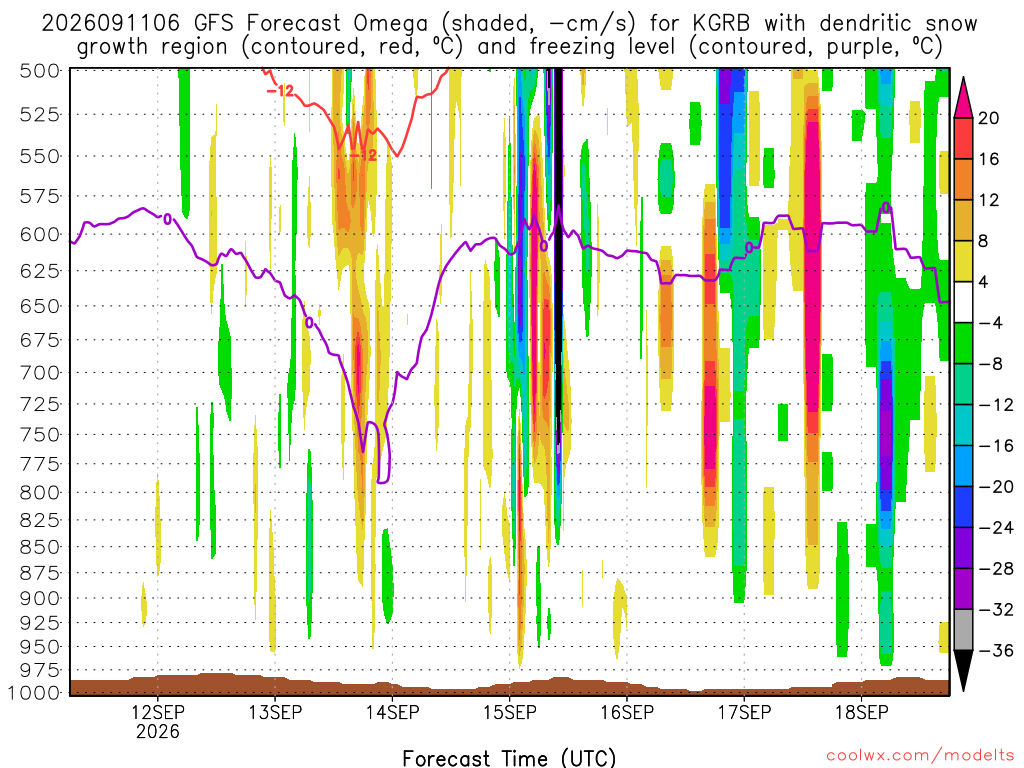Select the red 16-20 colorbar segment
This screenshot has height=768, width=1024.
coord(963,138)
